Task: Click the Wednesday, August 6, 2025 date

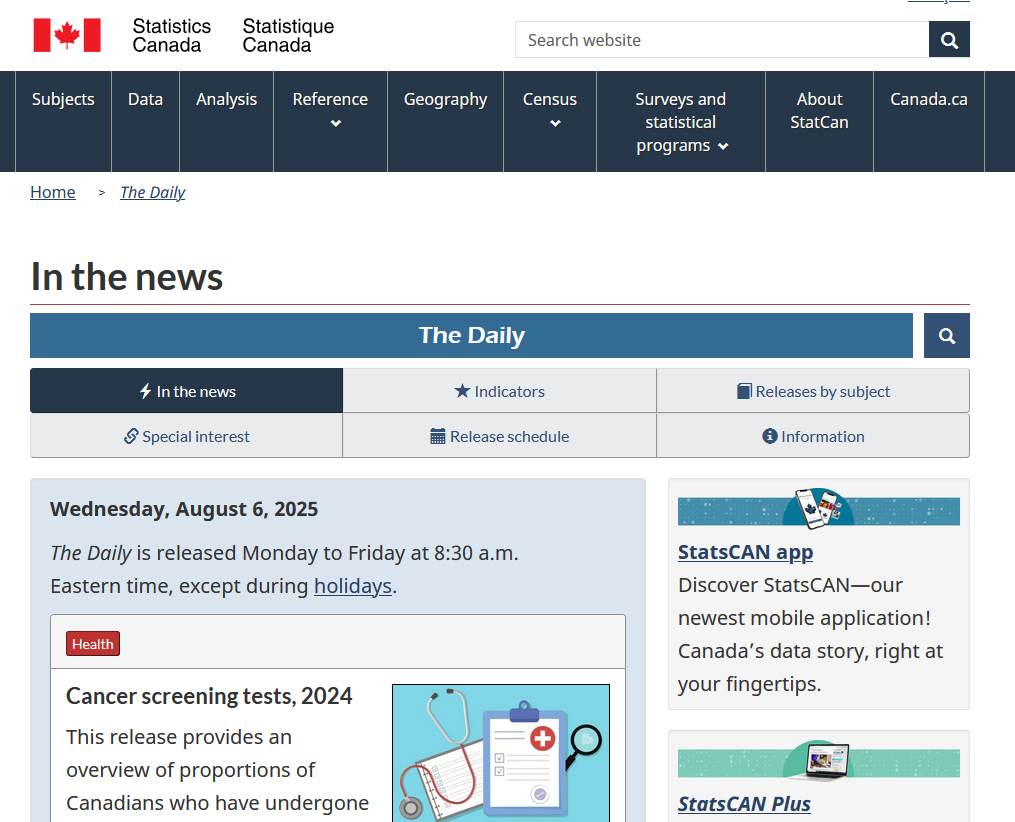Action: point(184,509)
